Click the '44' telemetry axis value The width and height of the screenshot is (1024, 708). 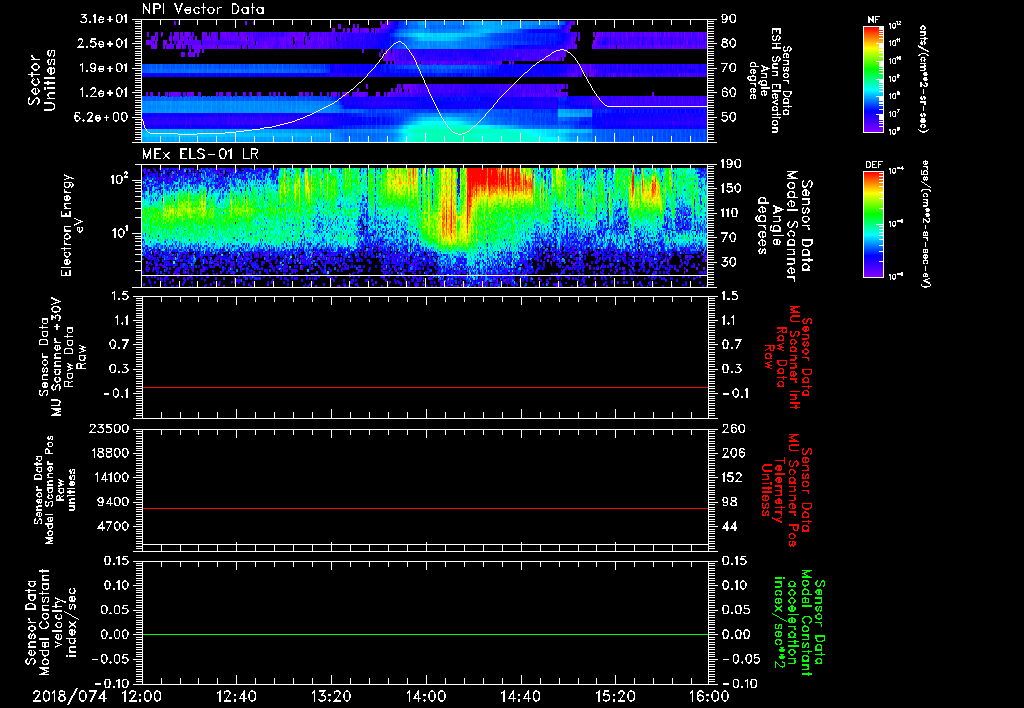728,526
